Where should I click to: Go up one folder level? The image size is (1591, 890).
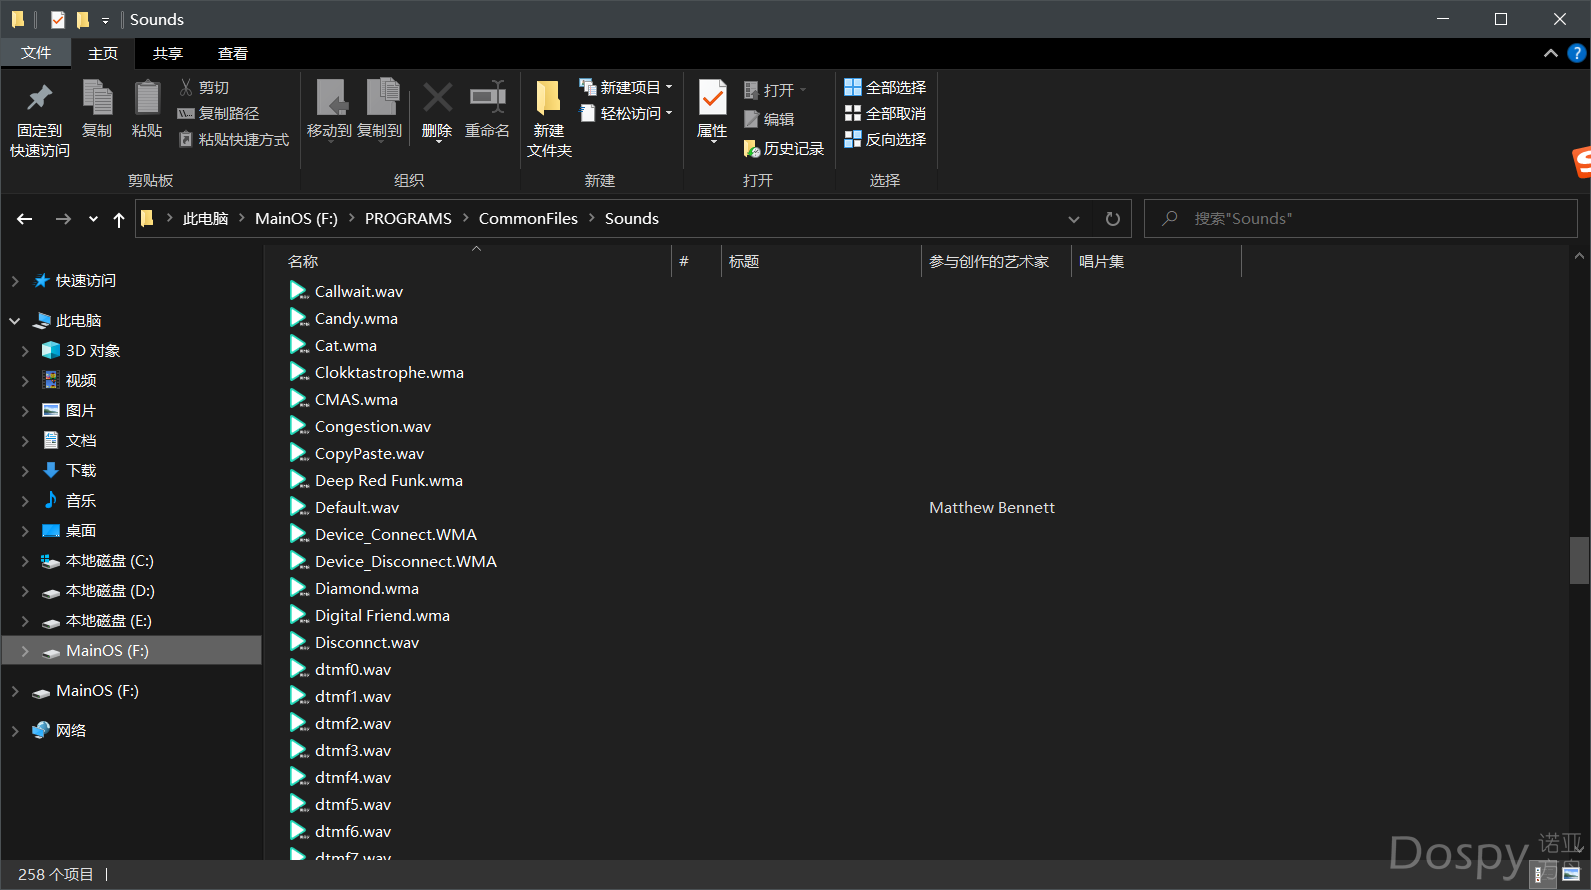pyautogui.click(x=119, y=219)
